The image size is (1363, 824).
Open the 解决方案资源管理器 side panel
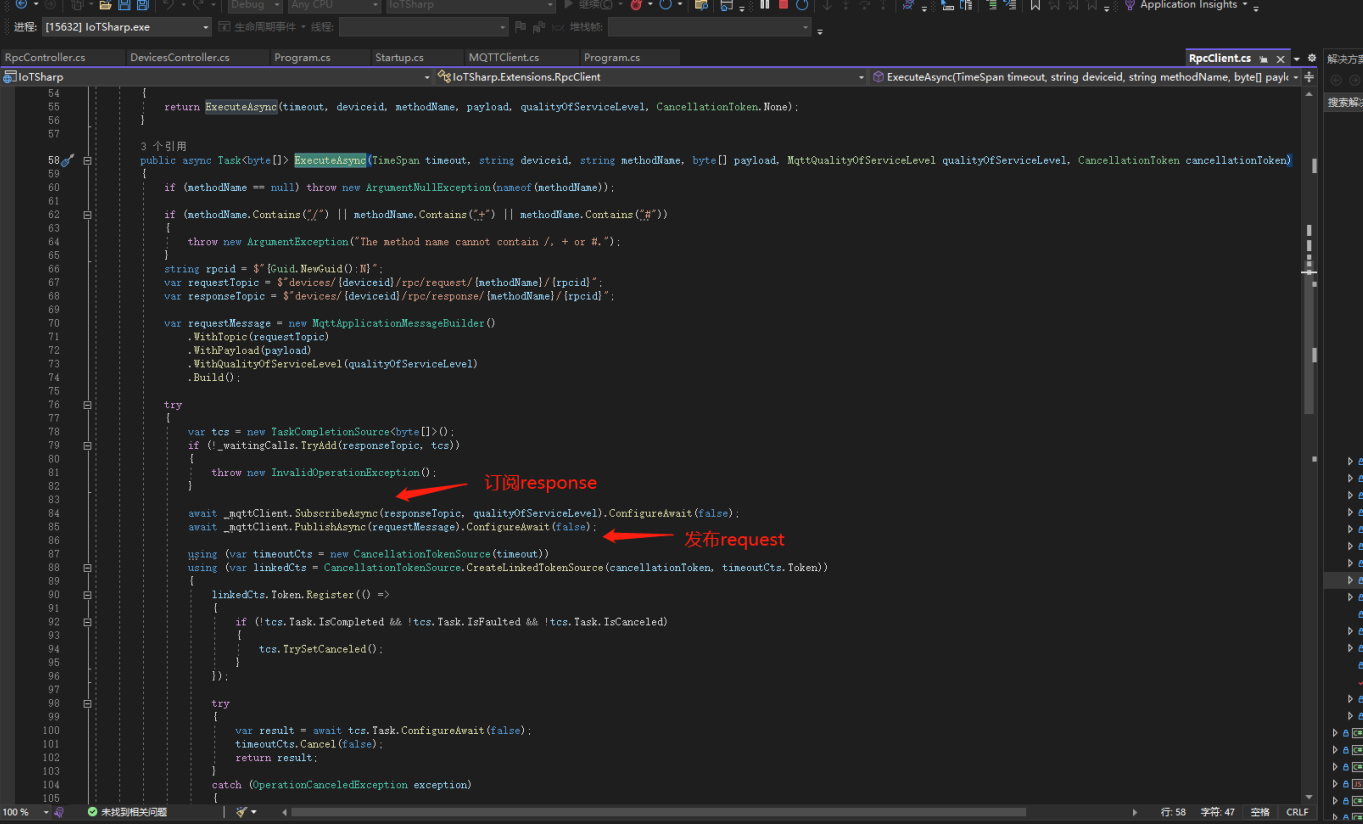(x=1347, y=60)
